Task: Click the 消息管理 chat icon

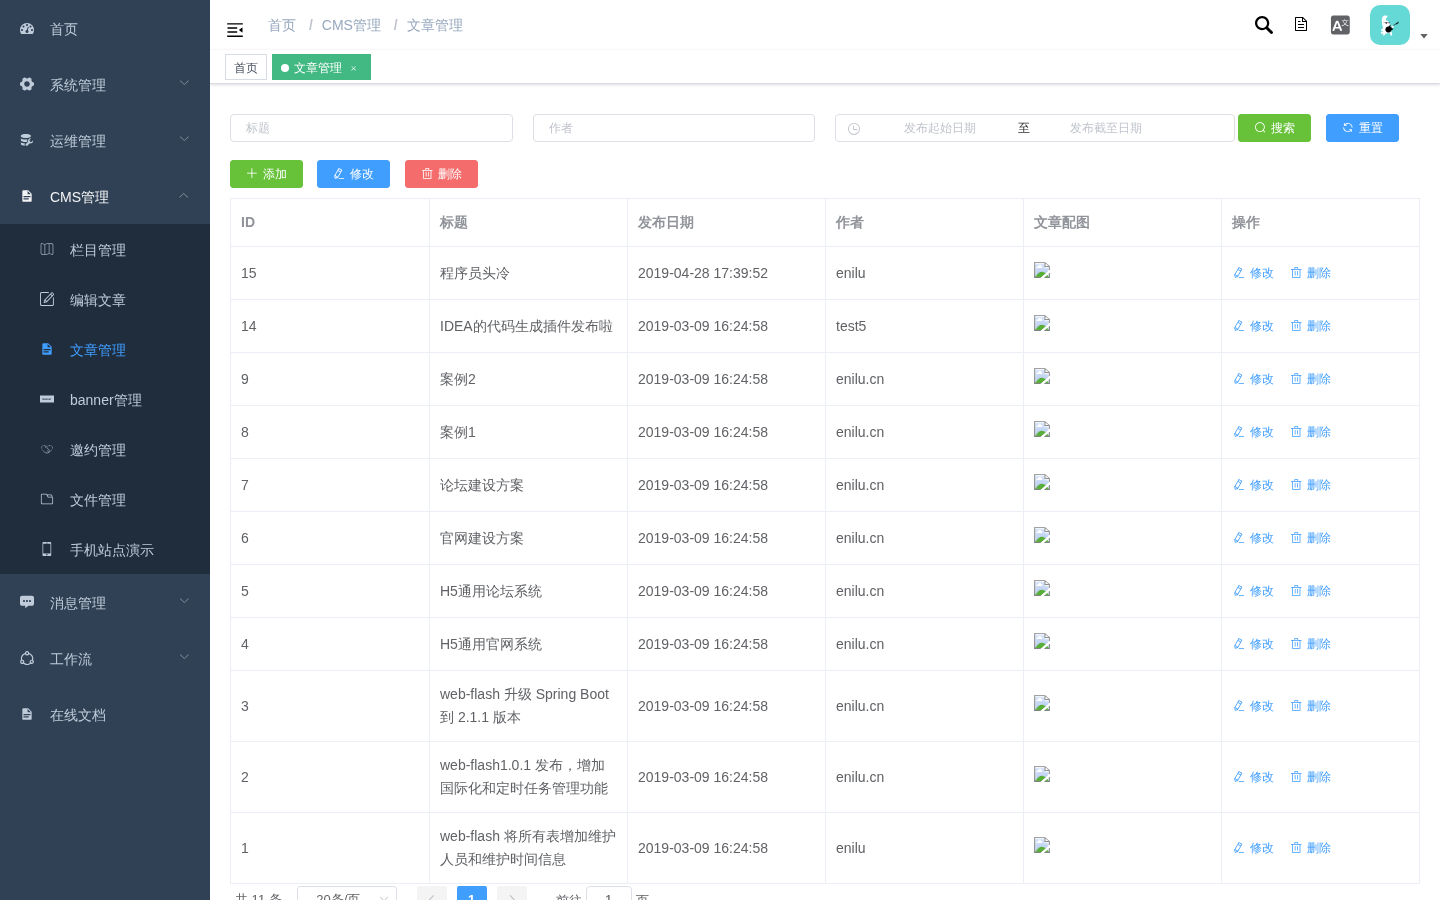Action: [27, 602]
